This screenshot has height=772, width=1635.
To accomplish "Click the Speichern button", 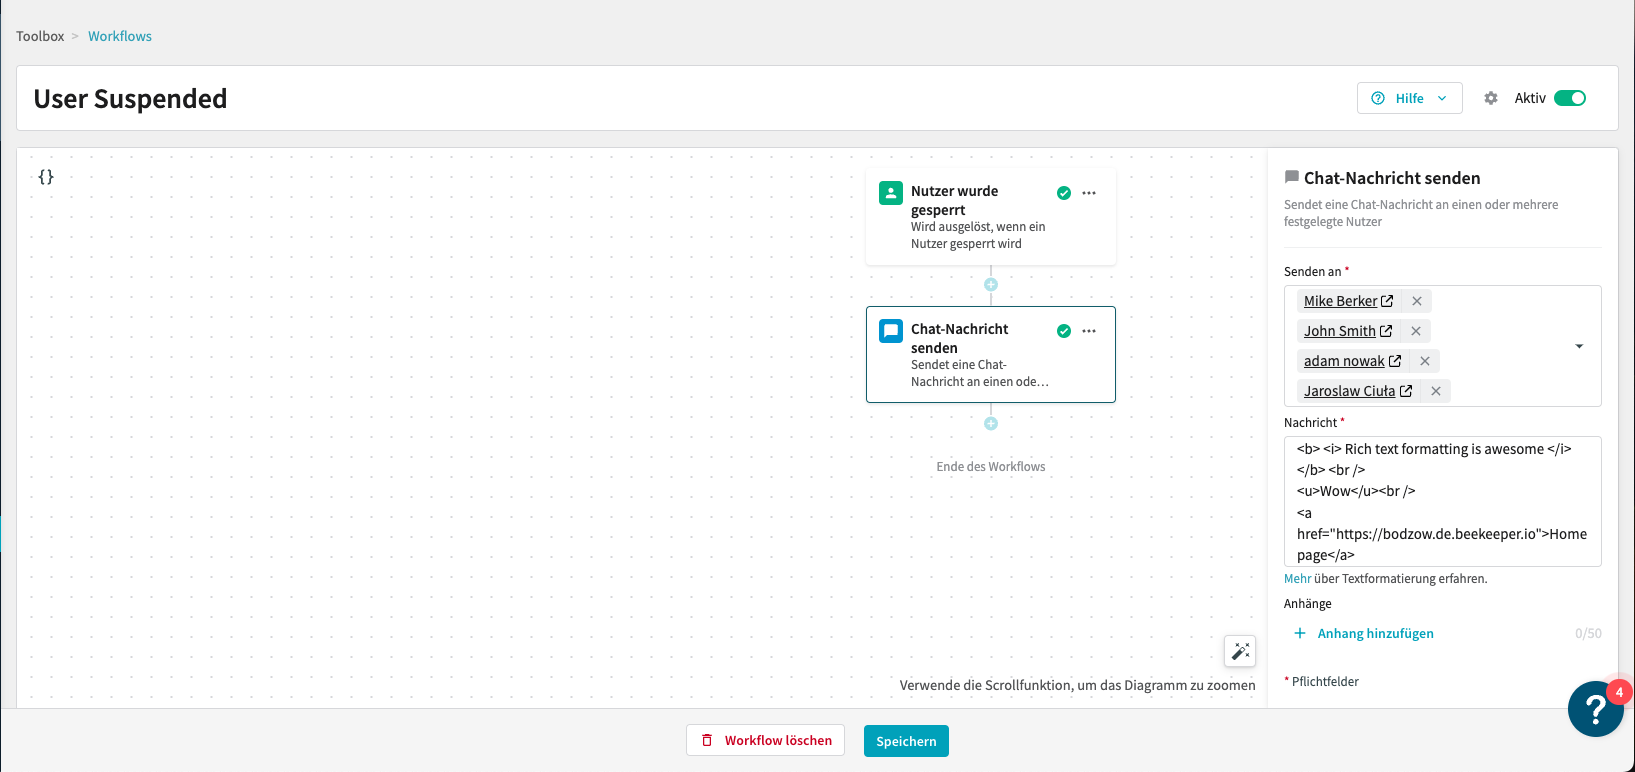I will (906, 741).
